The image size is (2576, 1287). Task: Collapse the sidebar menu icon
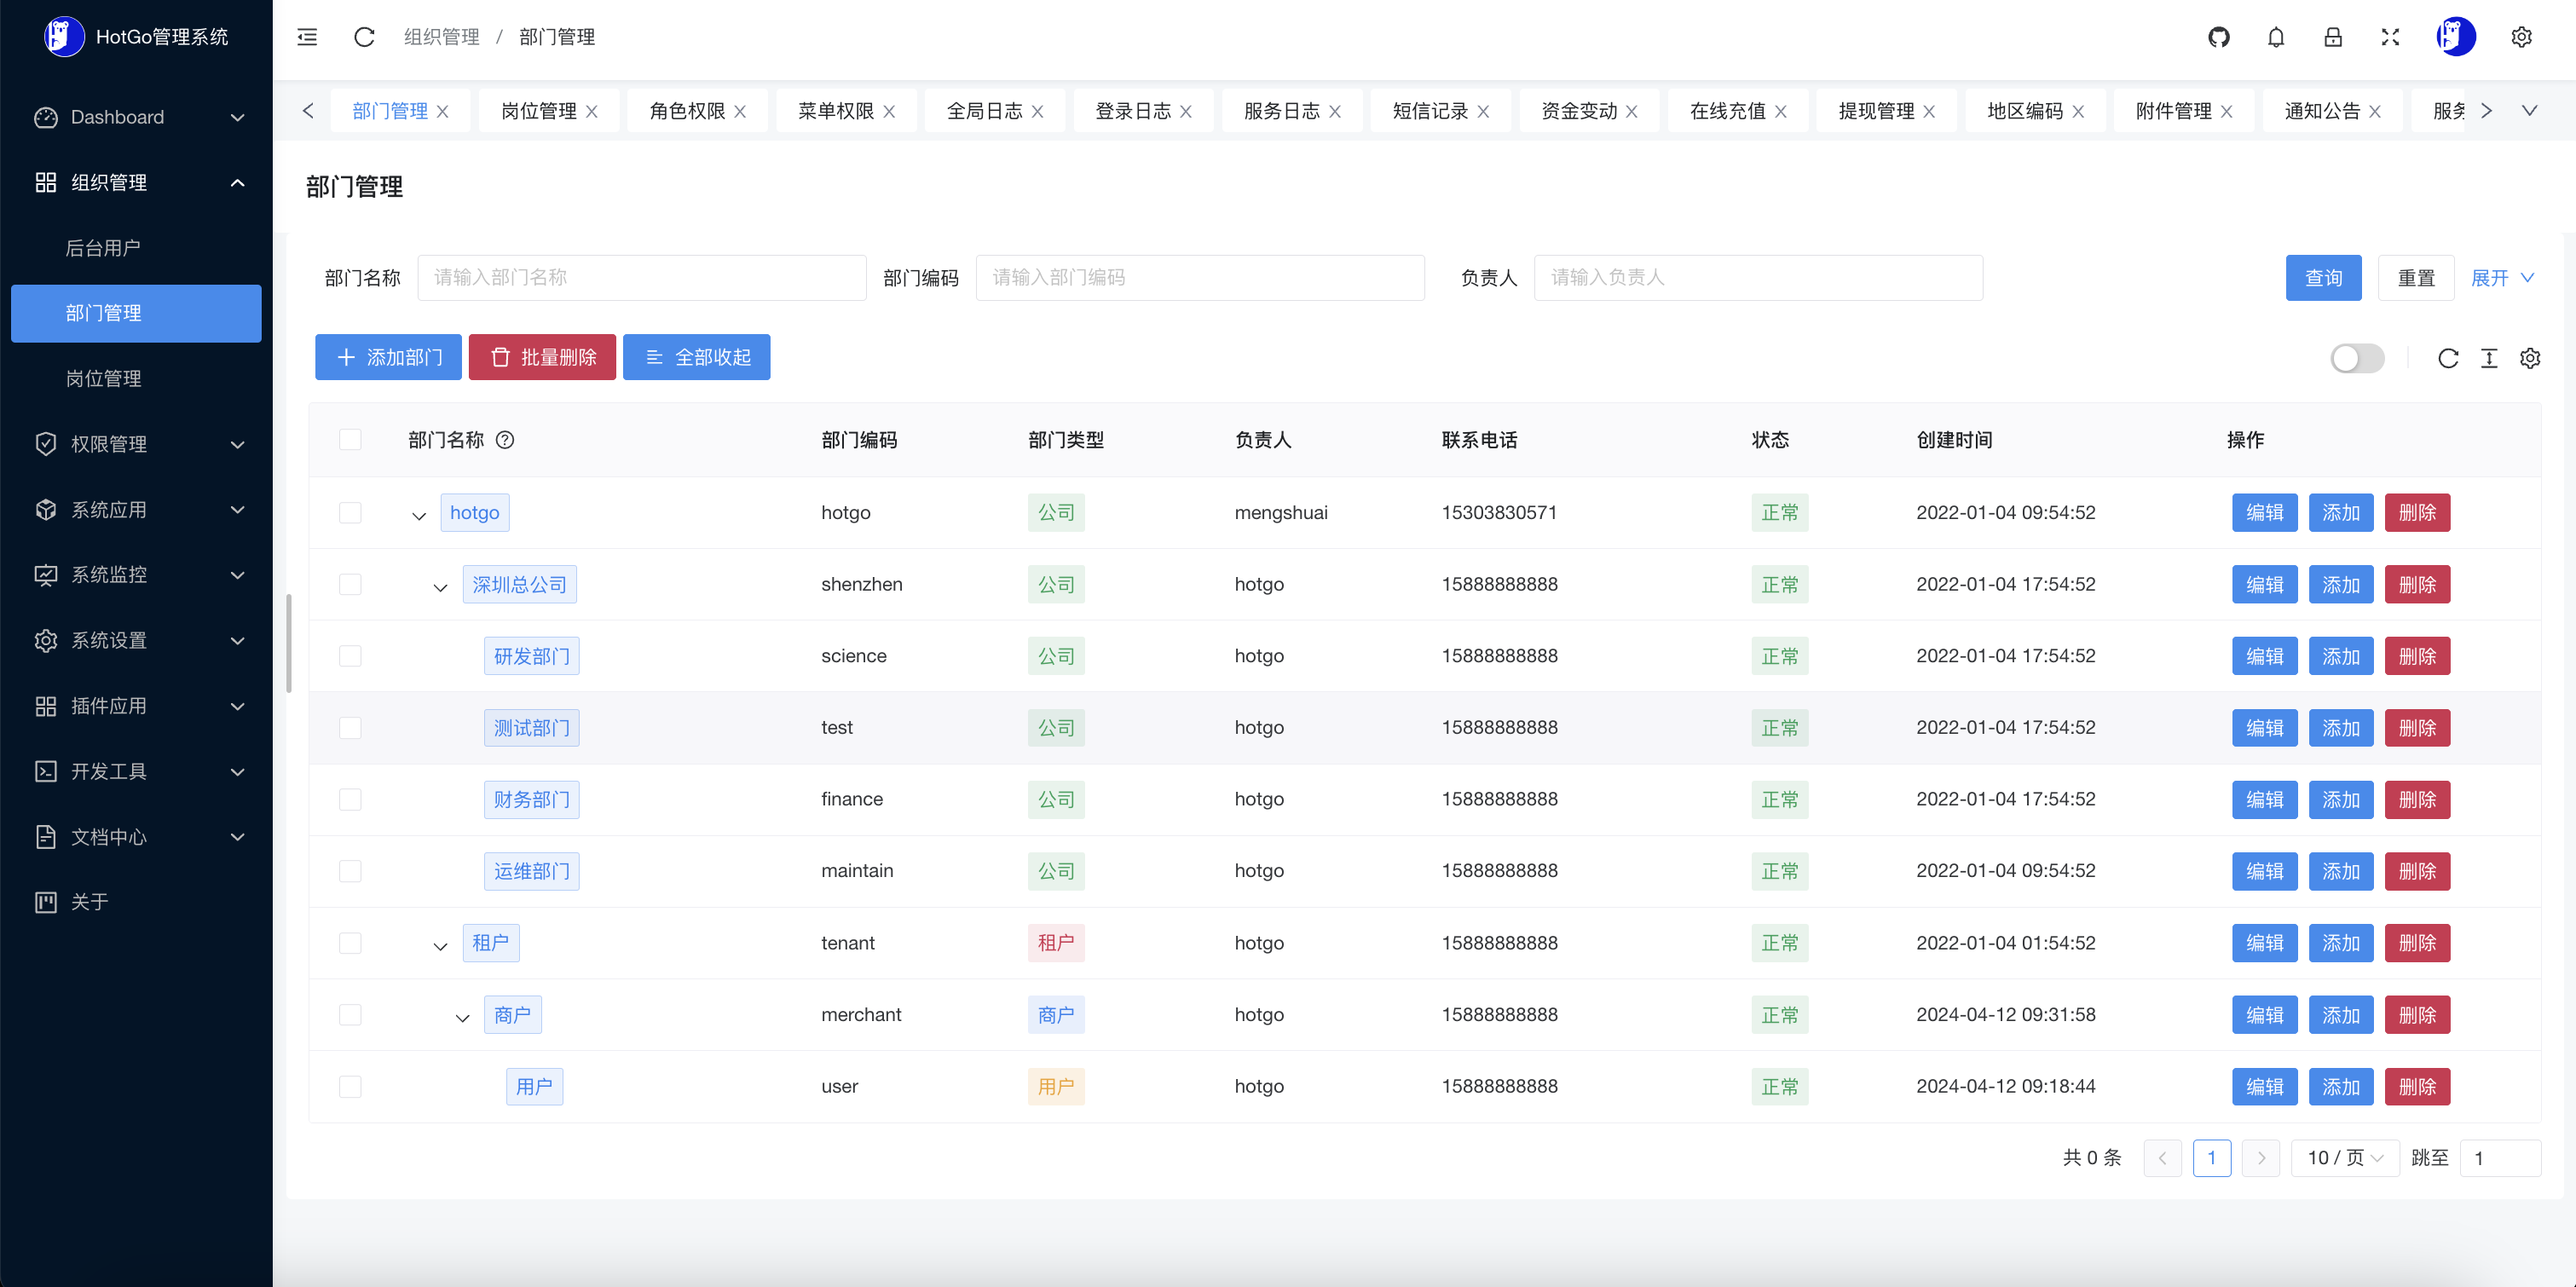coord(307,37)
